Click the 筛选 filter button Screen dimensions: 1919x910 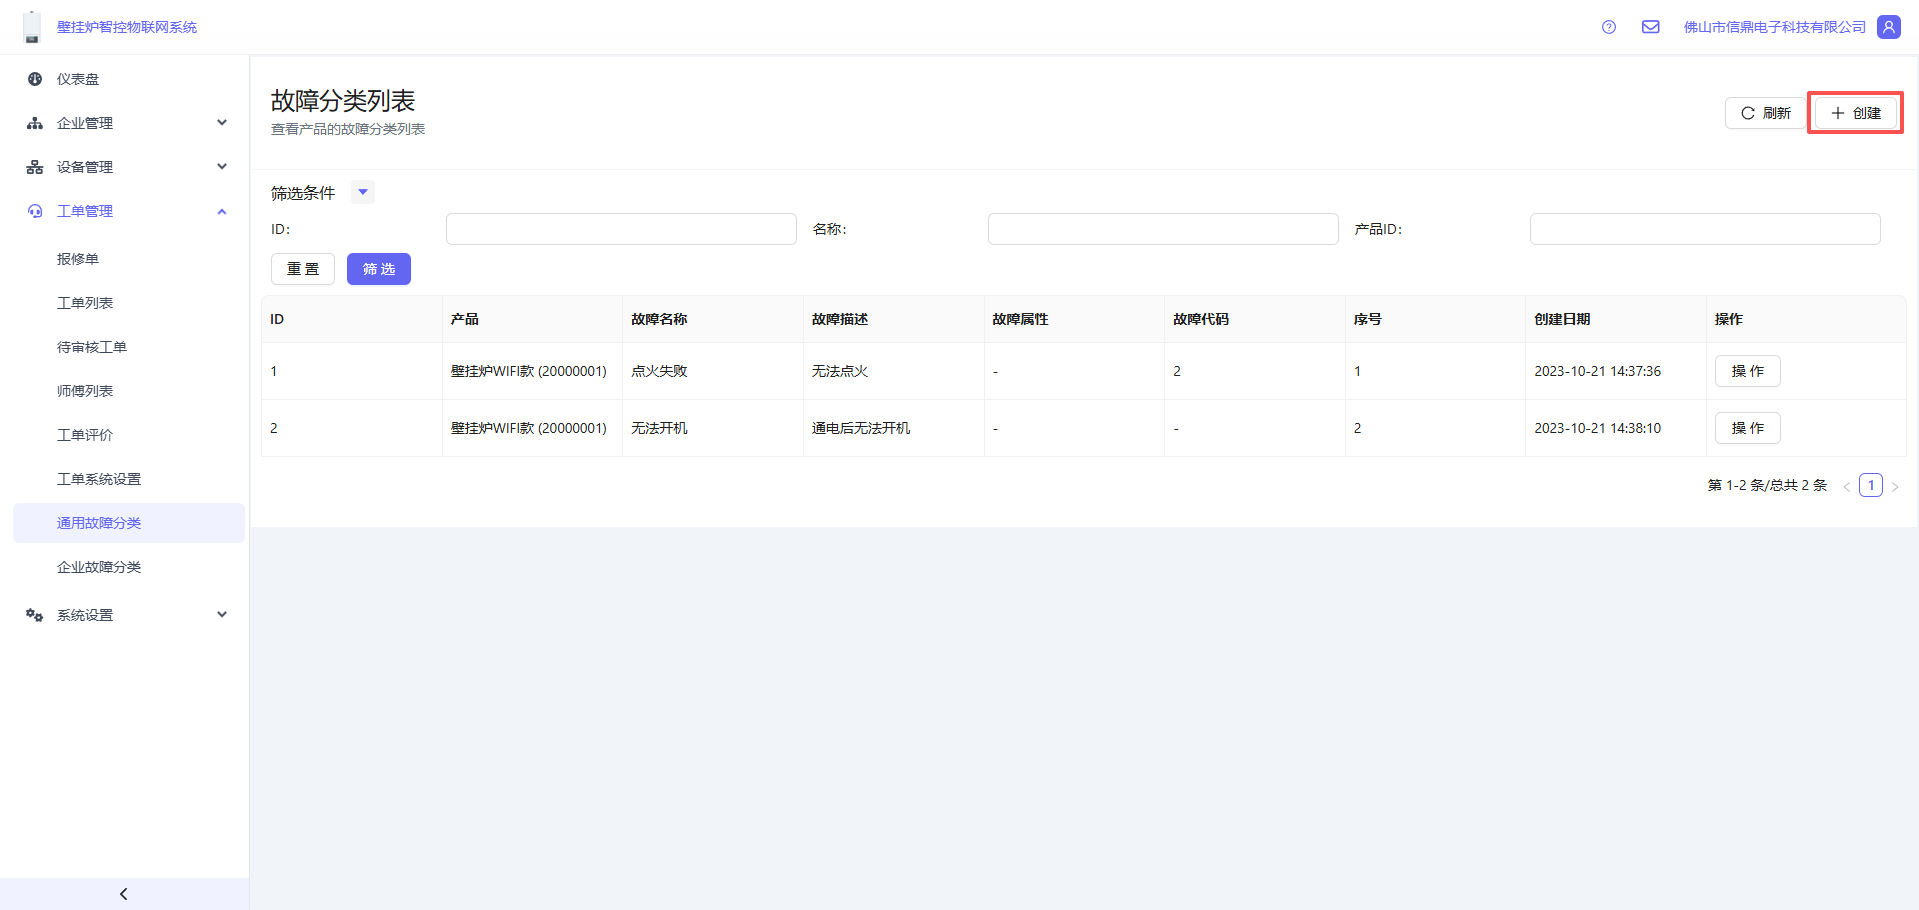click(378, 269)
